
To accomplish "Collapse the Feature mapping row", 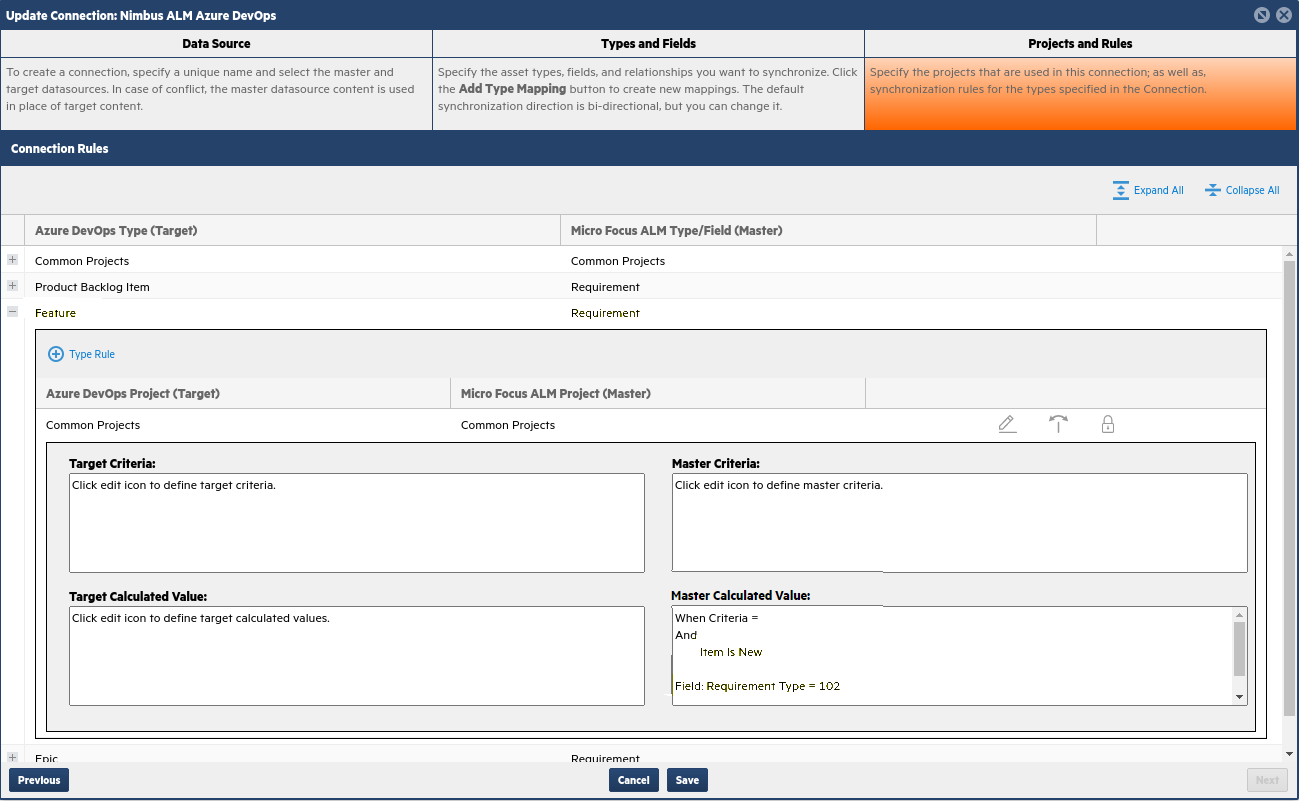I will 11,311.
